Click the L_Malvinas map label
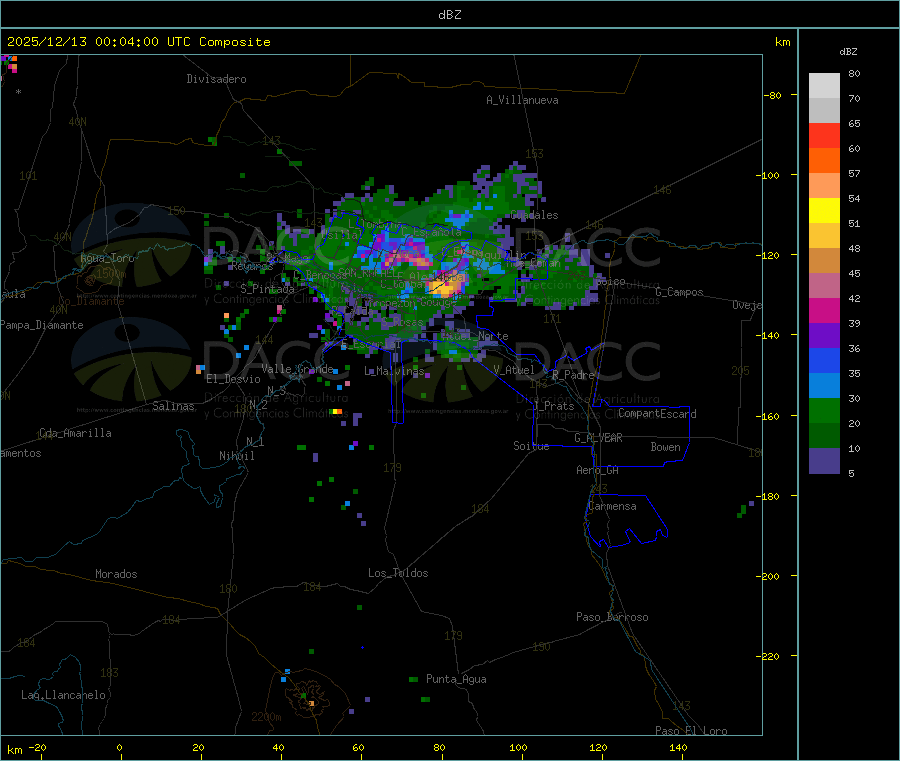The width and height of the screenshot is (900, 761). point(394,371)
